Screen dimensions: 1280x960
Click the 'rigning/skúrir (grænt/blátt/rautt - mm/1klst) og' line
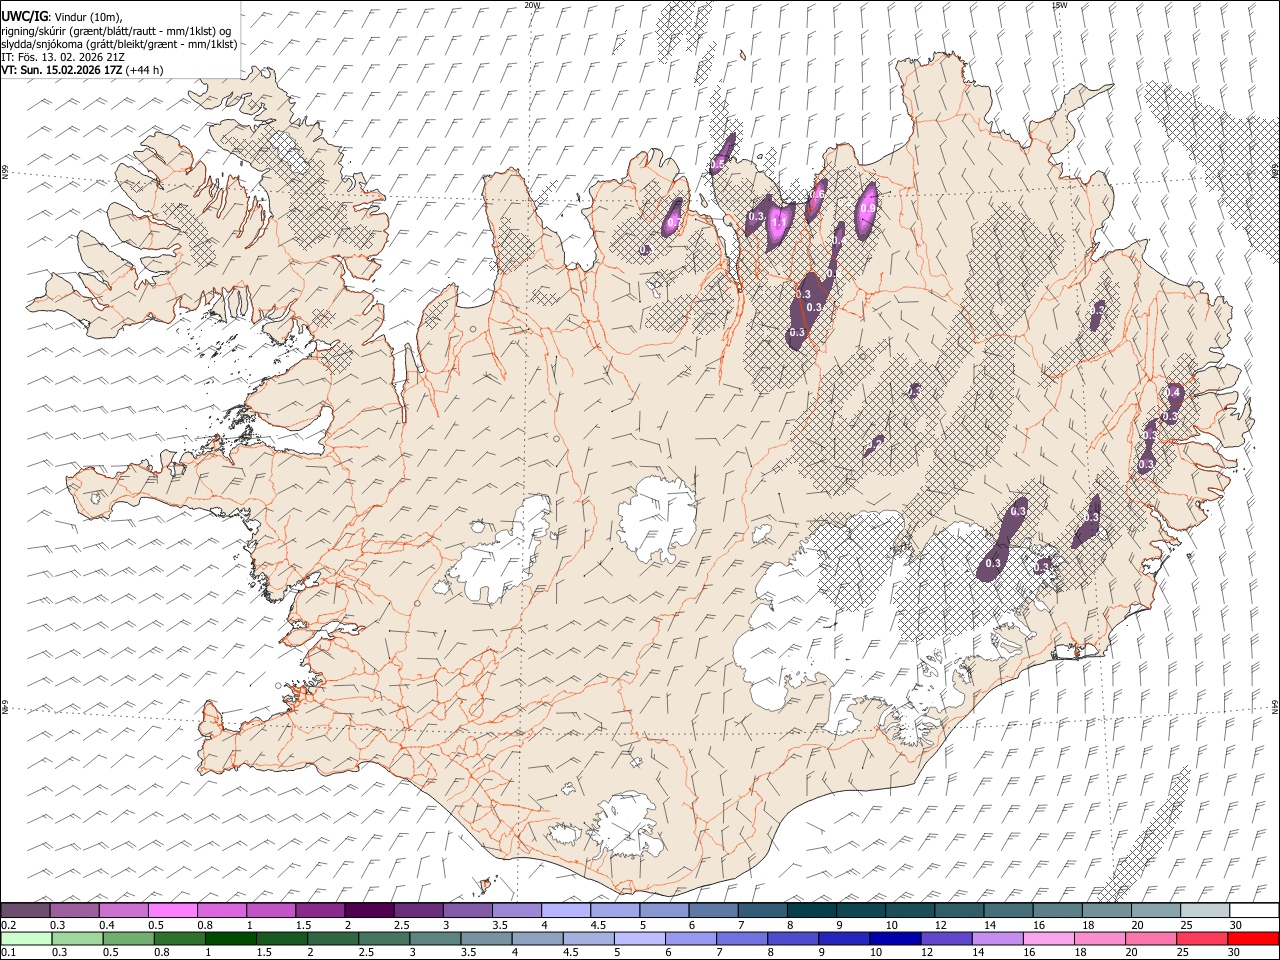pyautogui.click(x=117, y=31)
